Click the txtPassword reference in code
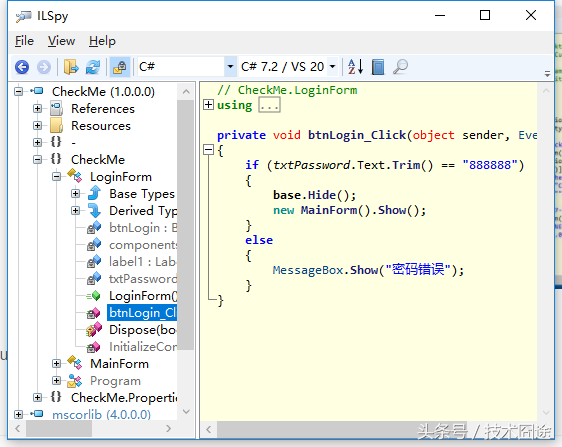Viewport: 562px width, 447px height. tap(311, 165)
